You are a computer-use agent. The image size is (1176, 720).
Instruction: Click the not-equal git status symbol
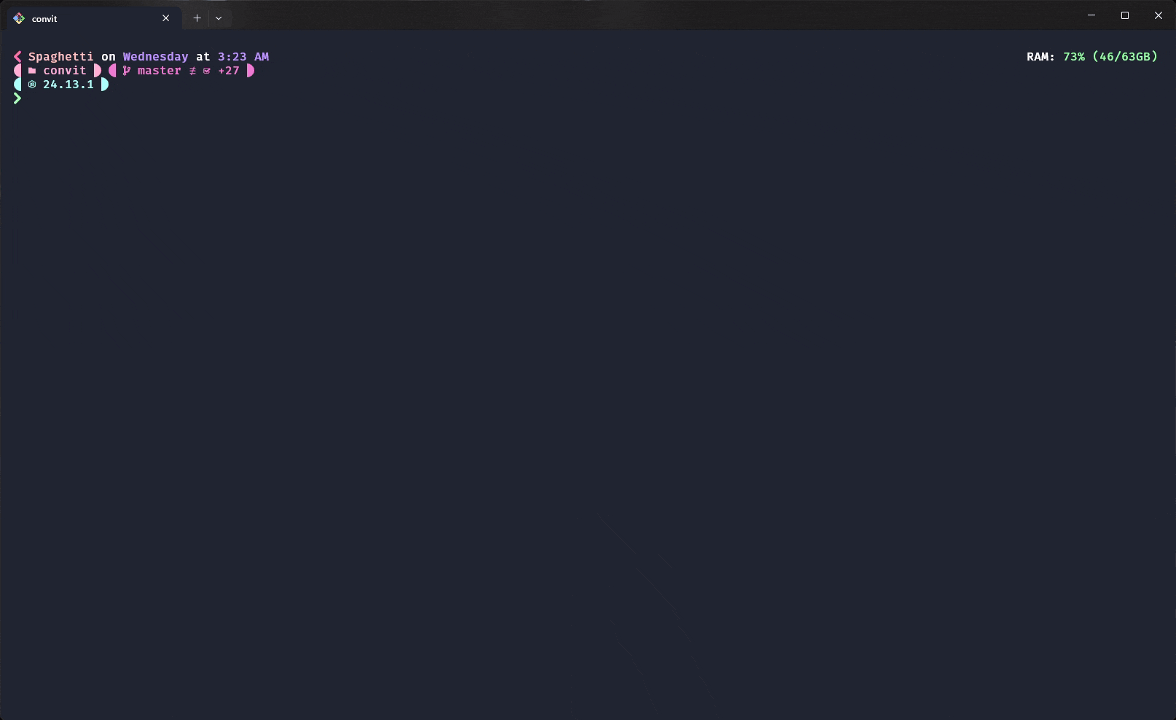(x=193, y=70)
